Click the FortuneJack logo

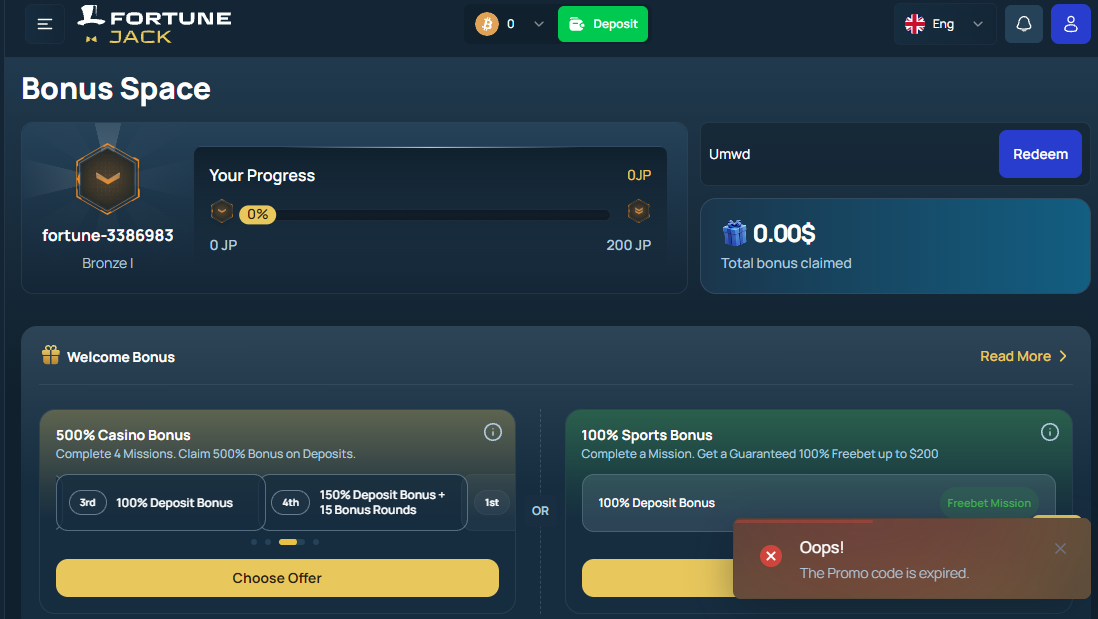pos(155,25)
